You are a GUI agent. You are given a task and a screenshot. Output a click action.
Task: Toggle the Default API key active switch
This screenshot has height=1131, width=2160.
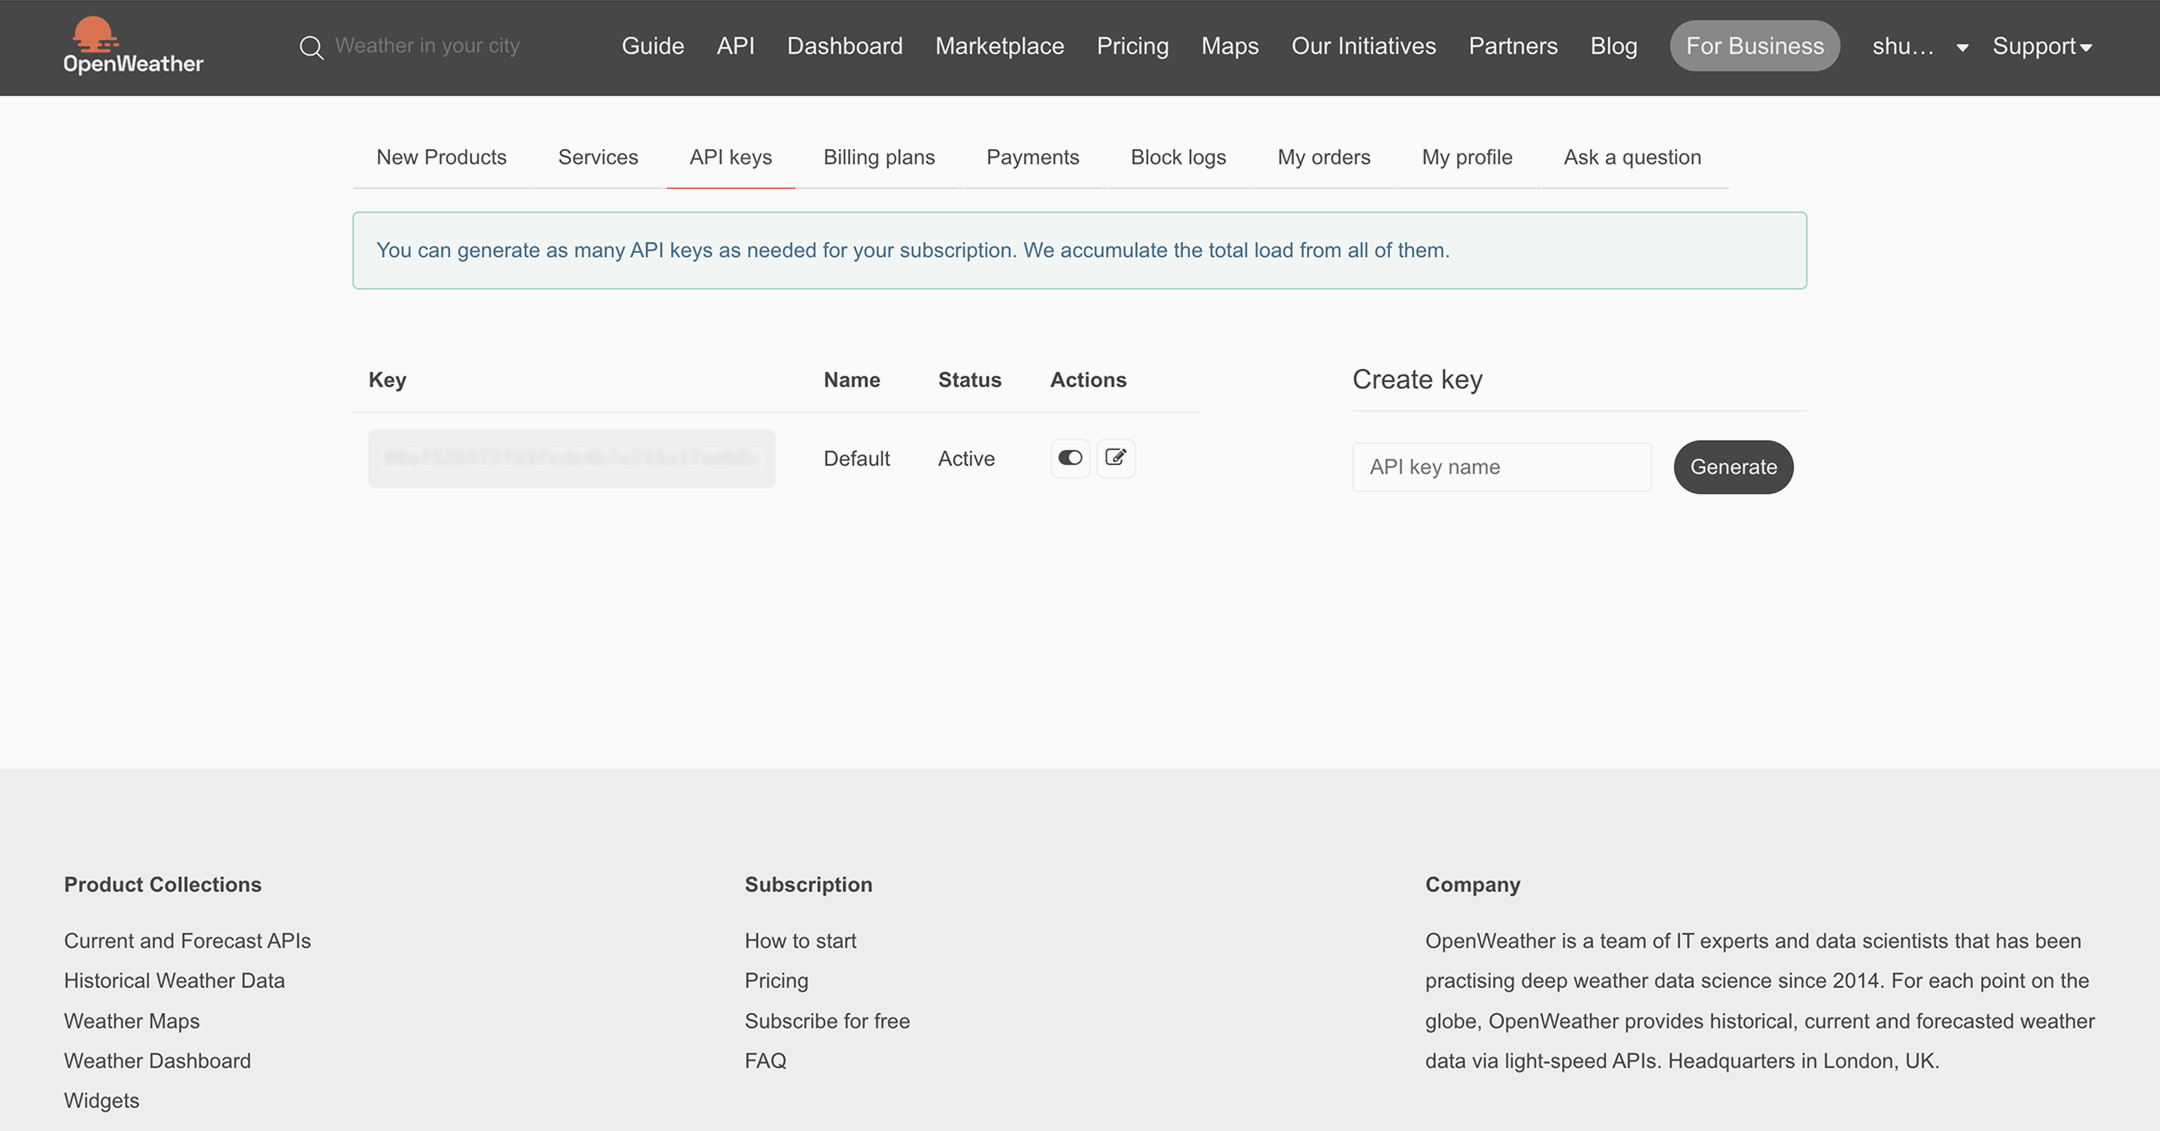click(1070, 458)
